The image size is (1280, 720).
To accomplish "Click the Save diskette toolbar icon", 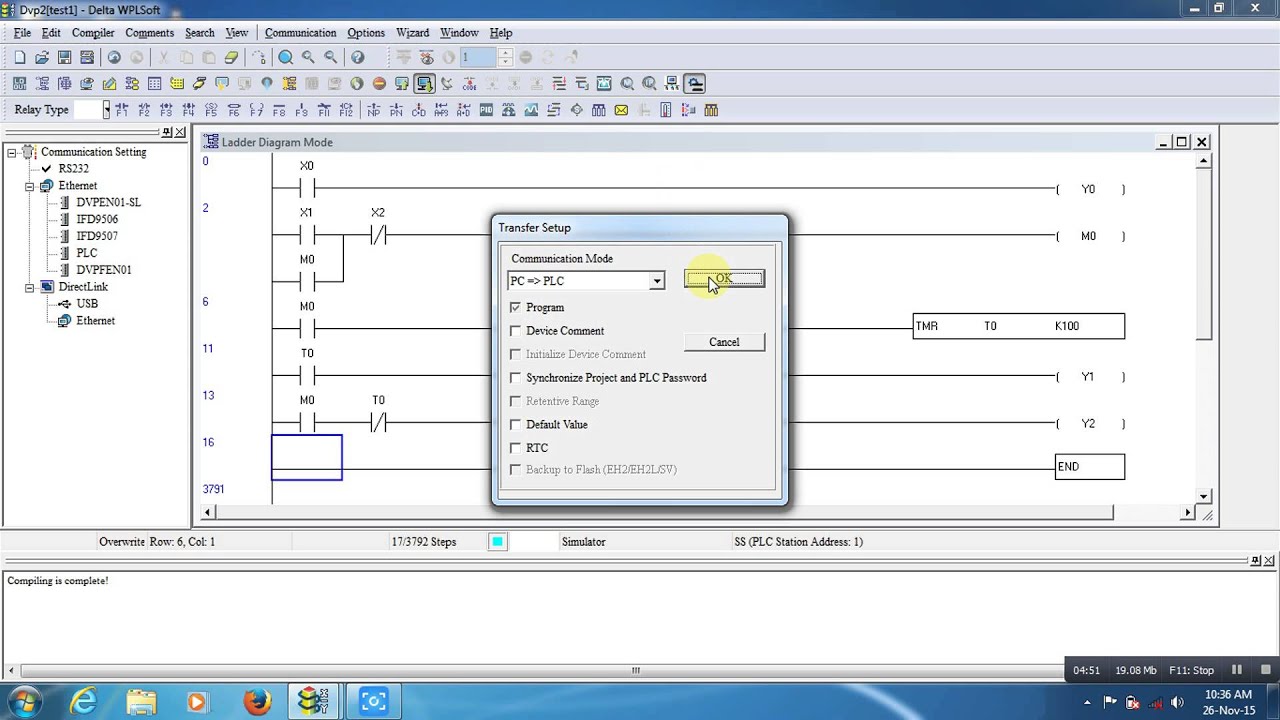I will click(64, 58).
